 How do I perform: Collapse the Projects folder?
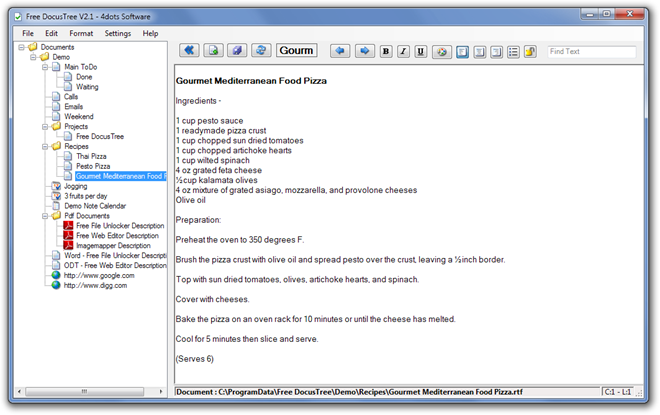[45, 127]
